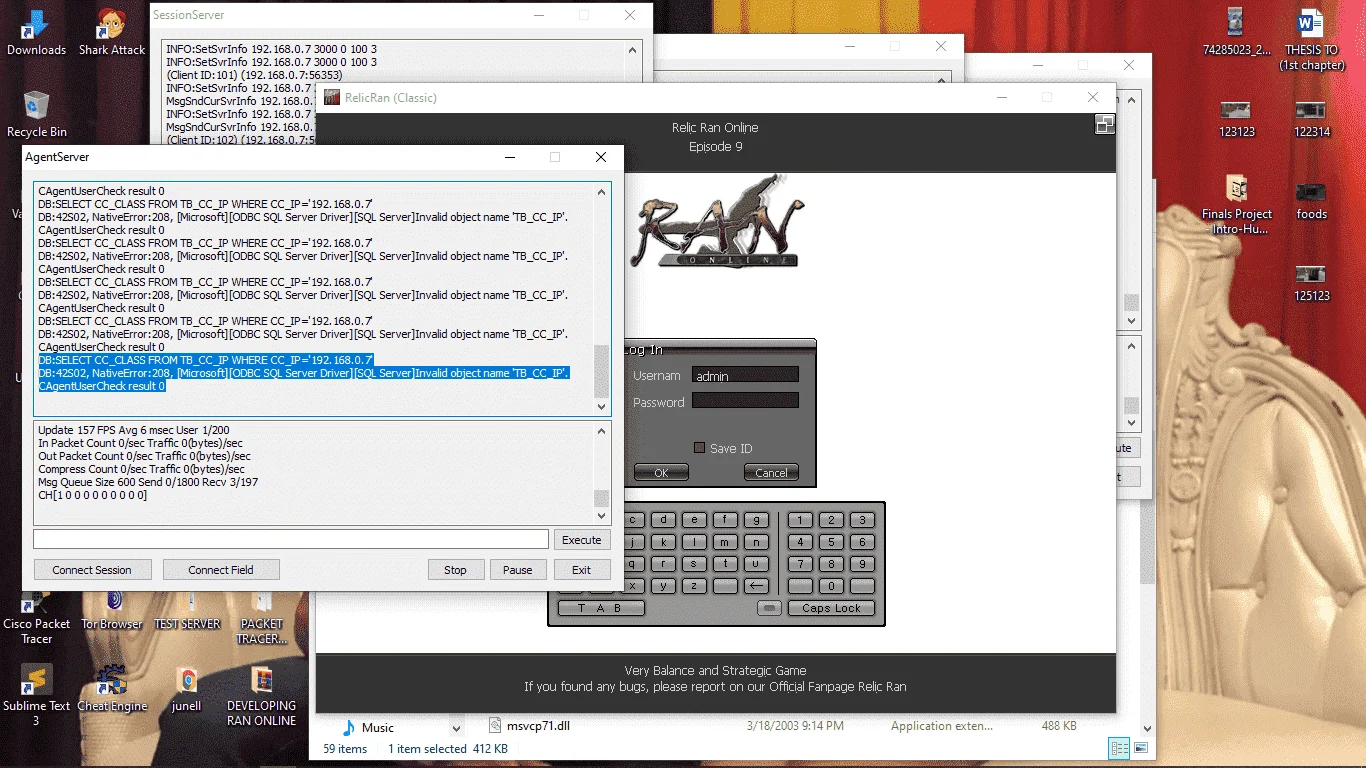
Task: Click the Username field containing admin
Action: point(745,375)
